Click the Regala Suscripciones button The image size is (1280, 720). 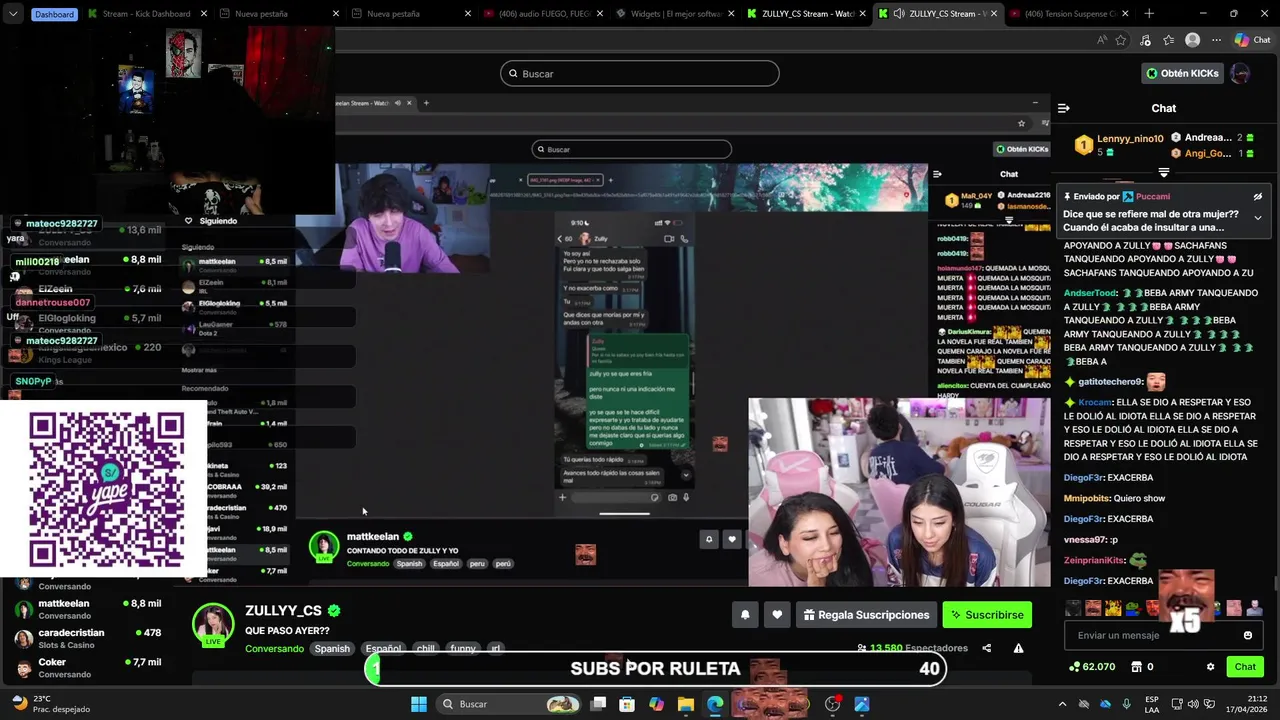pyautogui.click(x=866, y=615)
